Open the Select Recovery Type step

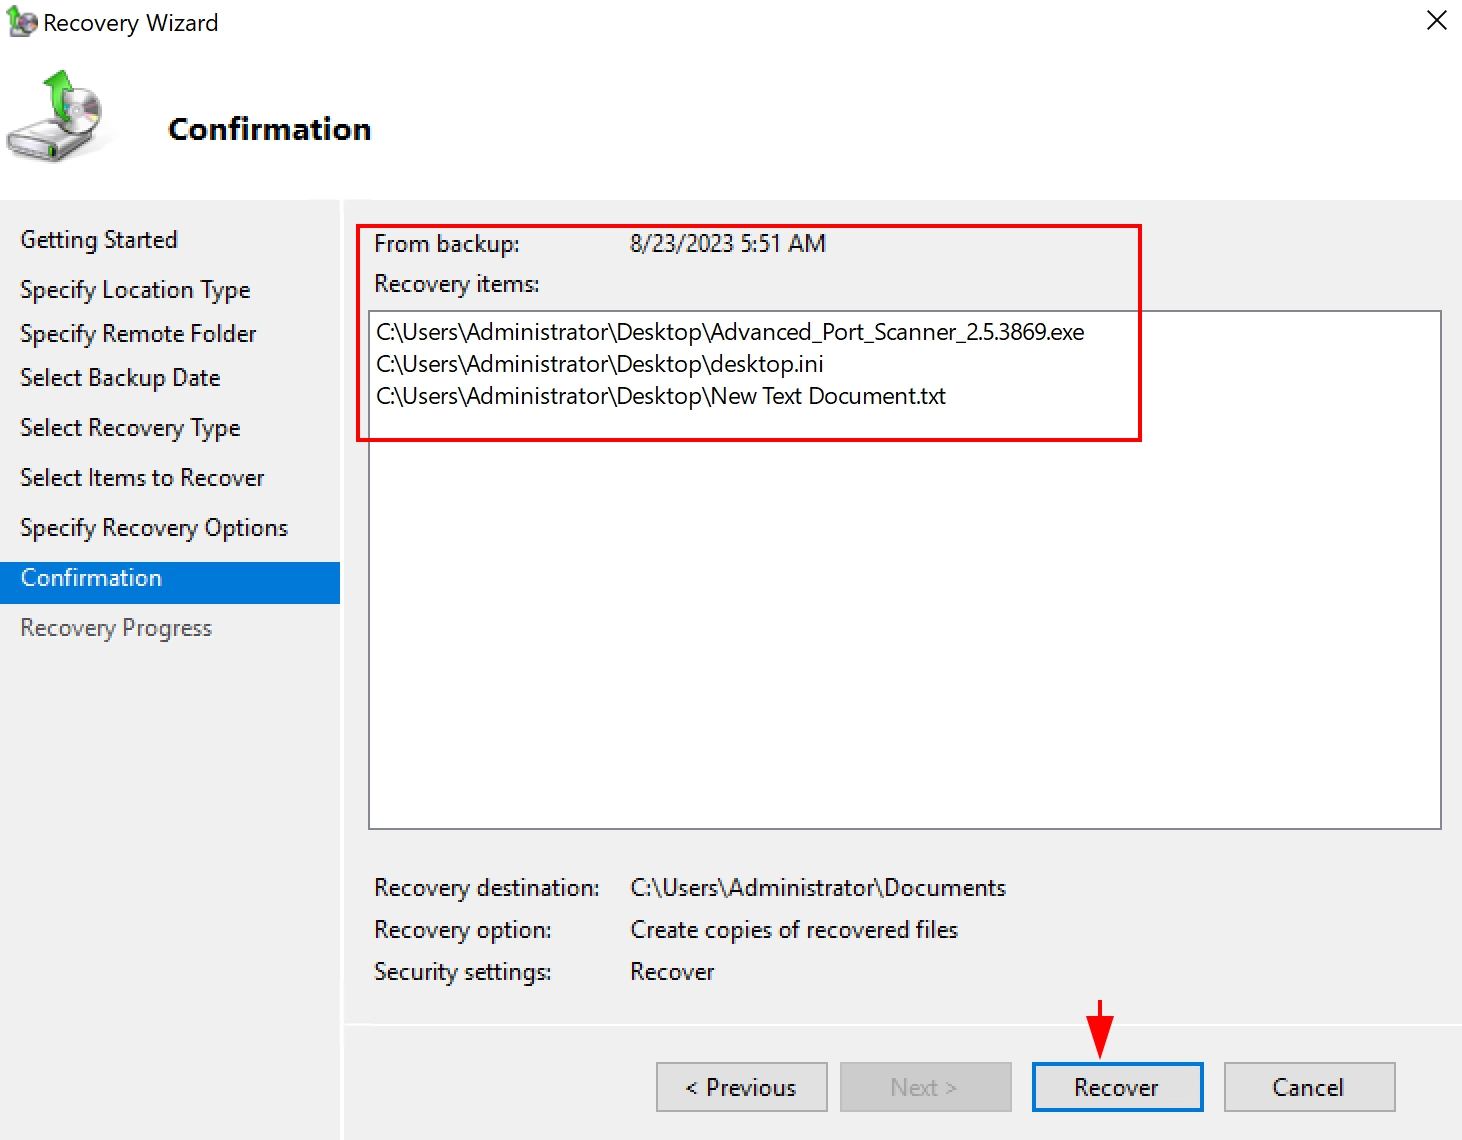130,428
